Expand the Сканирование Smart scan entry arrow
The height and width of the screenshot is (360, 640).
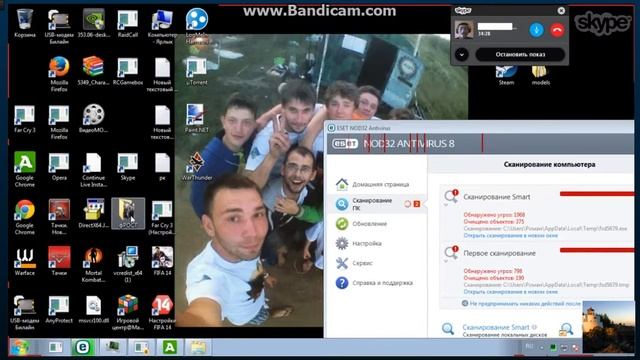(x=446, y=205)
